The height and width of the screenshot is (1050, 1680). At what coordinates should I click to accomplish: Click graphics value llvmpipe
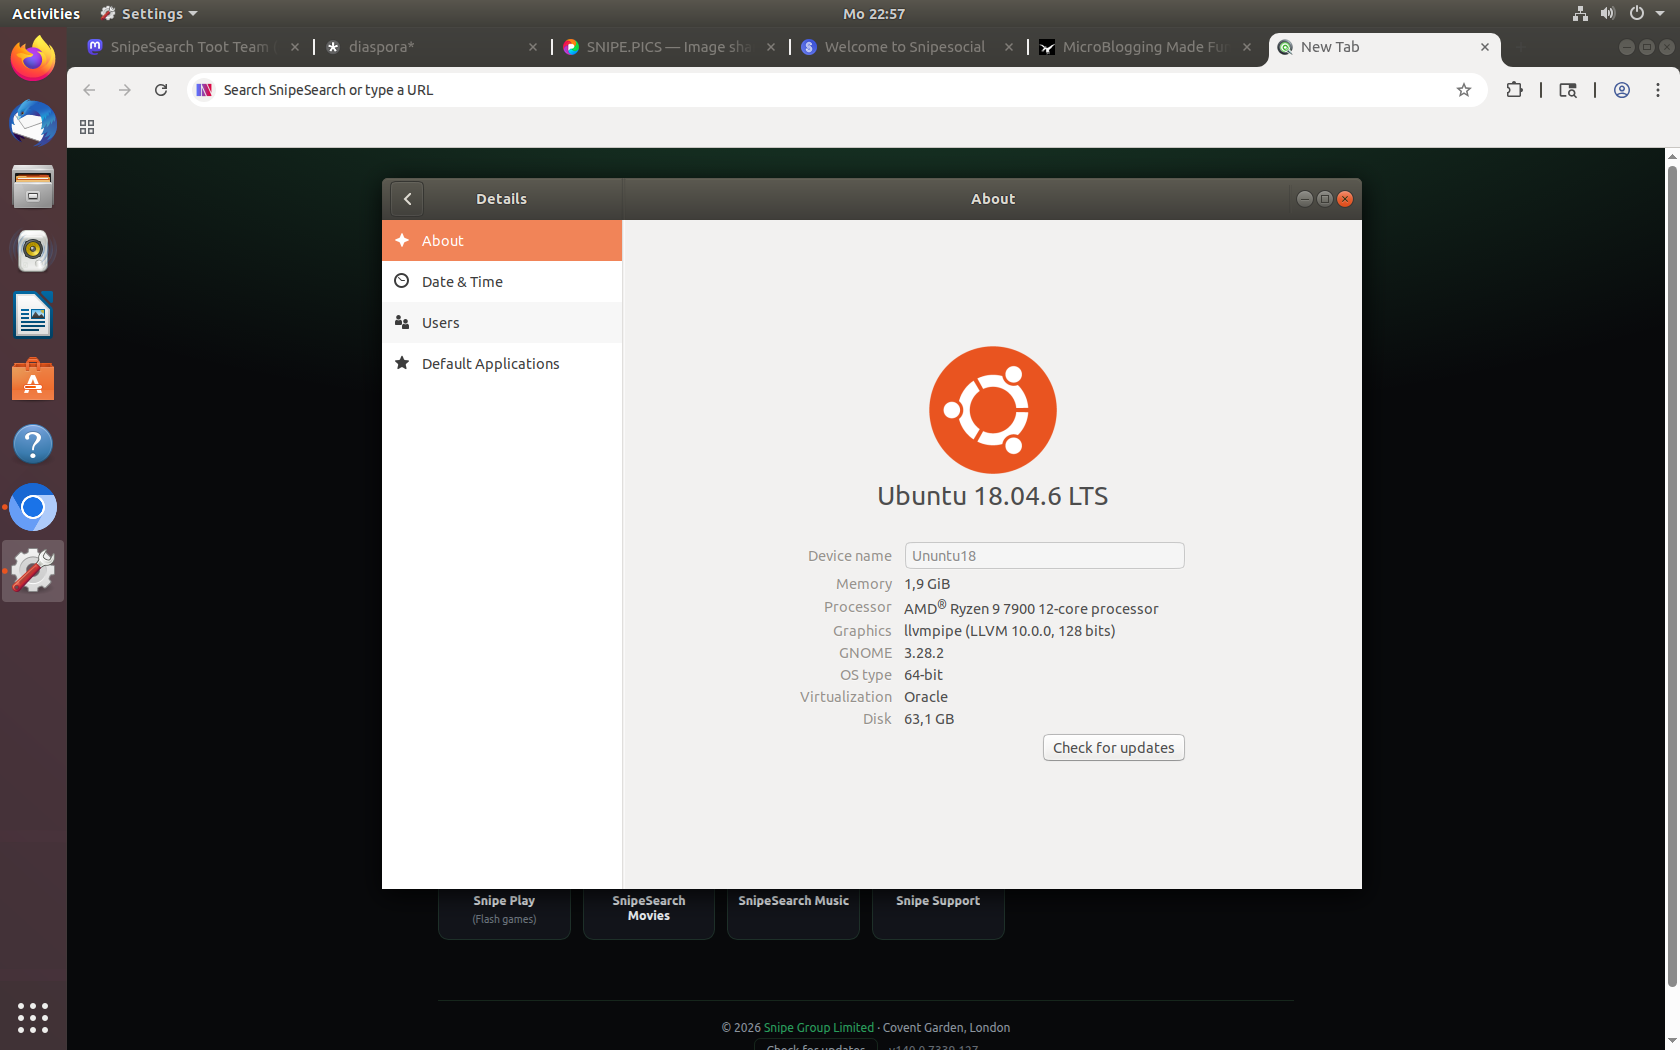click(1010, 631)
